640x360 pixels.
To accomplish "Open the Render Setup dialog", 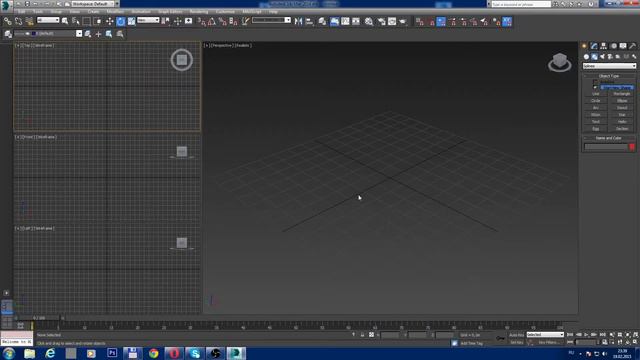I will click(x=381, y=21).
